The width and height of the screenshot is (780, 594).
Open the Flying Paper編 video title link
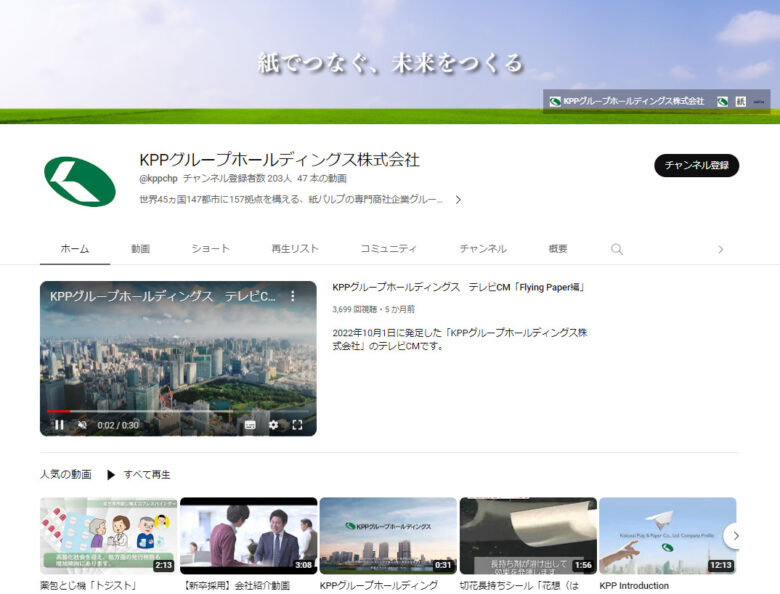point(458,287)
